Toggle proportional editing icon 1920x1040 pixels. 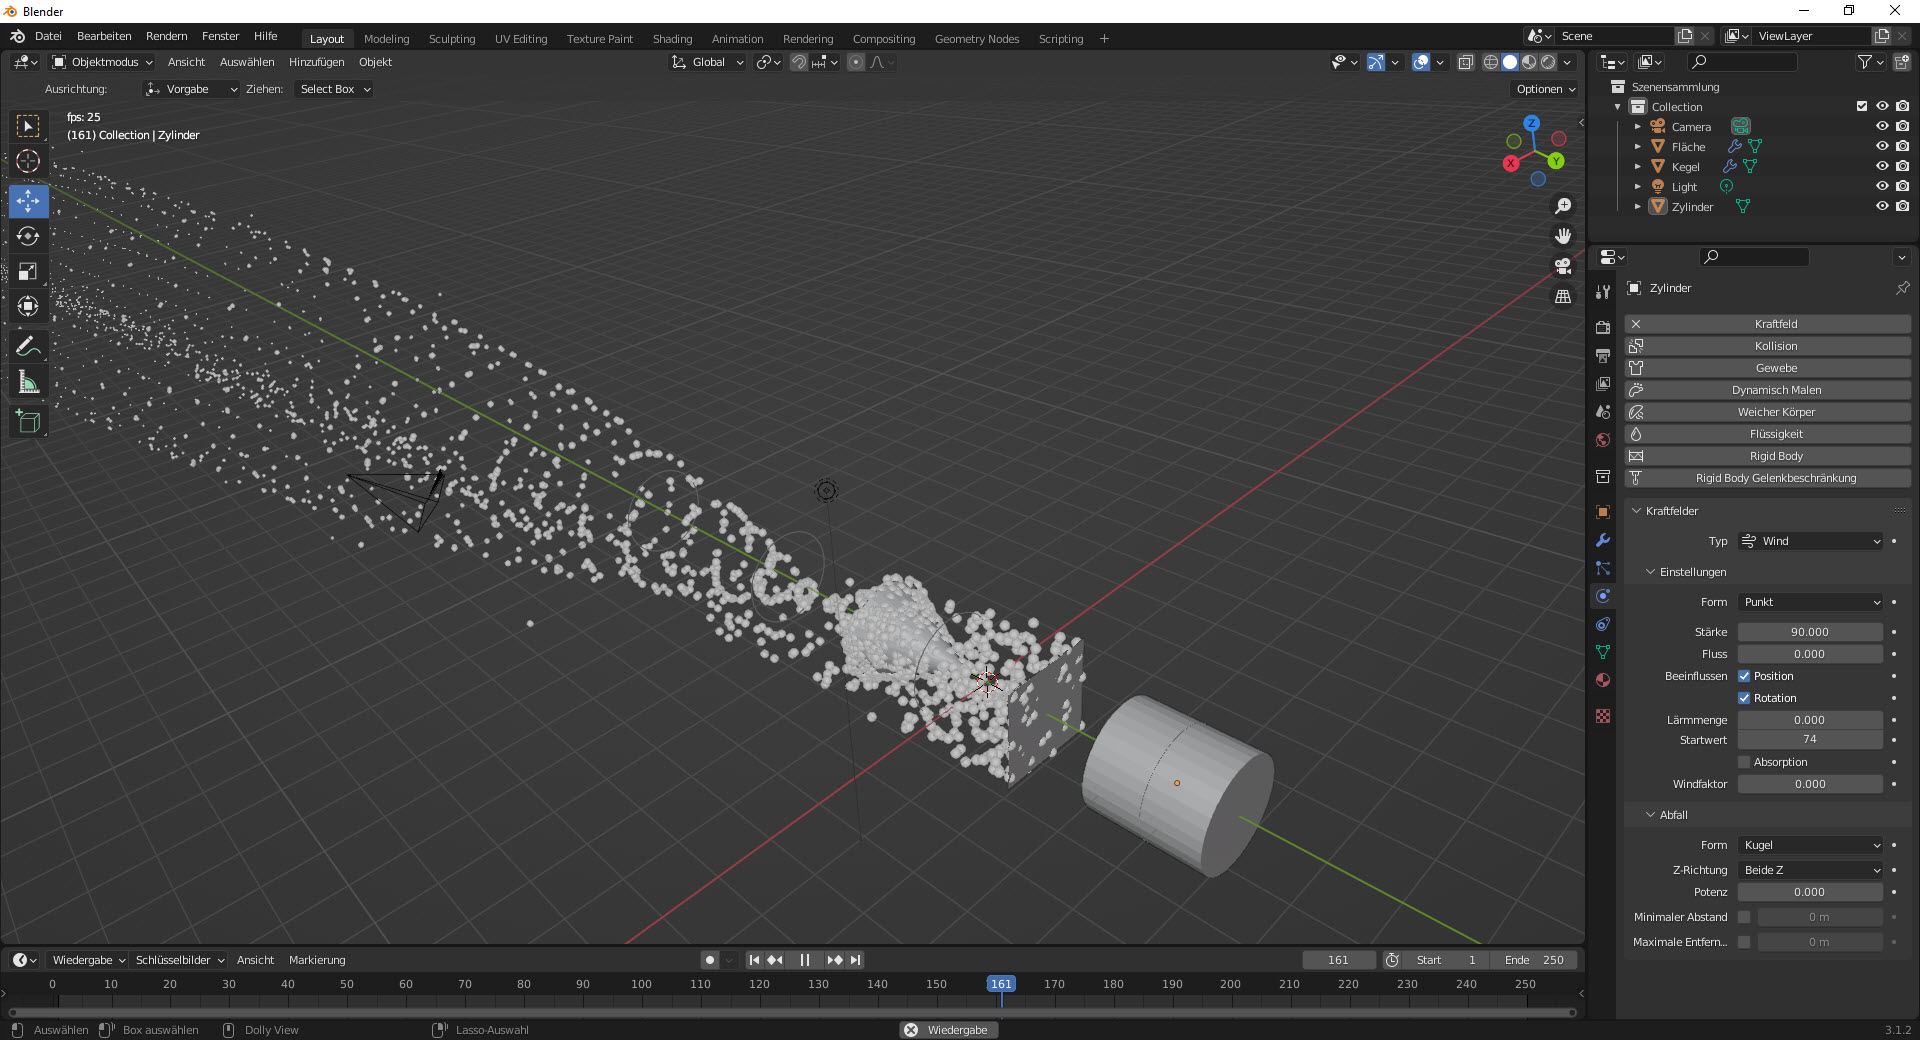click(x=856, y=62)
